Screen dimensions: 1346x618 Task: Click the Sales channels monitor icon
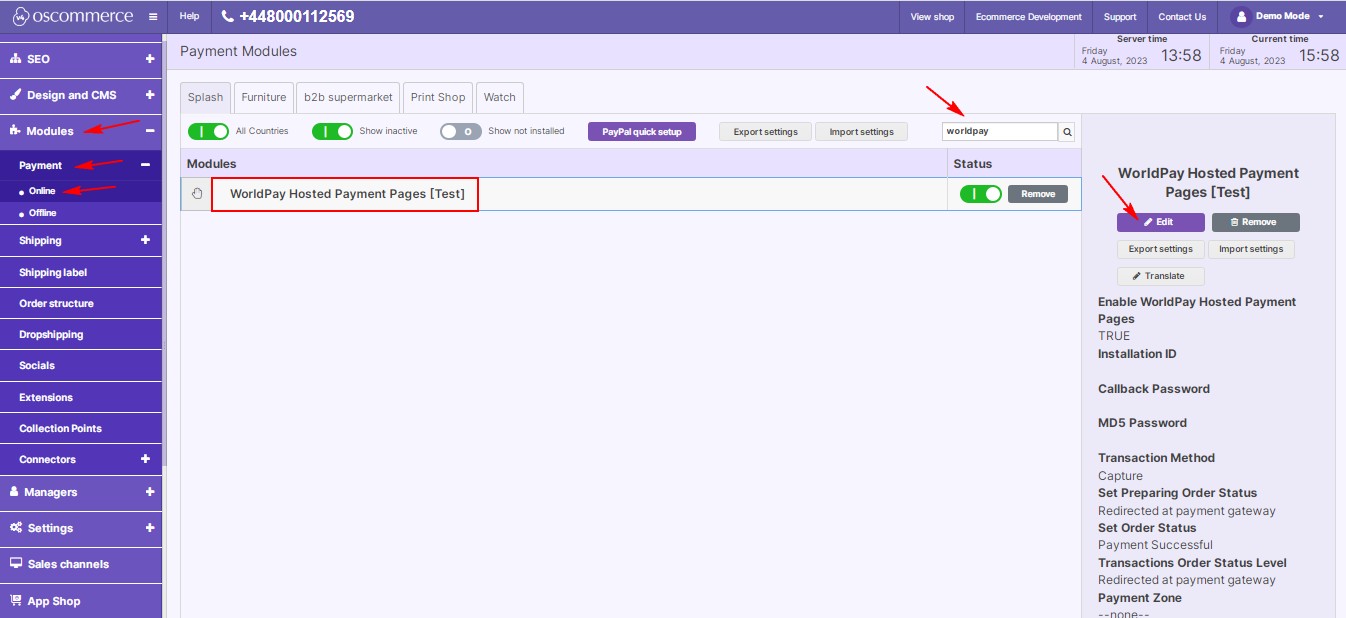click(x=17, y=563)
